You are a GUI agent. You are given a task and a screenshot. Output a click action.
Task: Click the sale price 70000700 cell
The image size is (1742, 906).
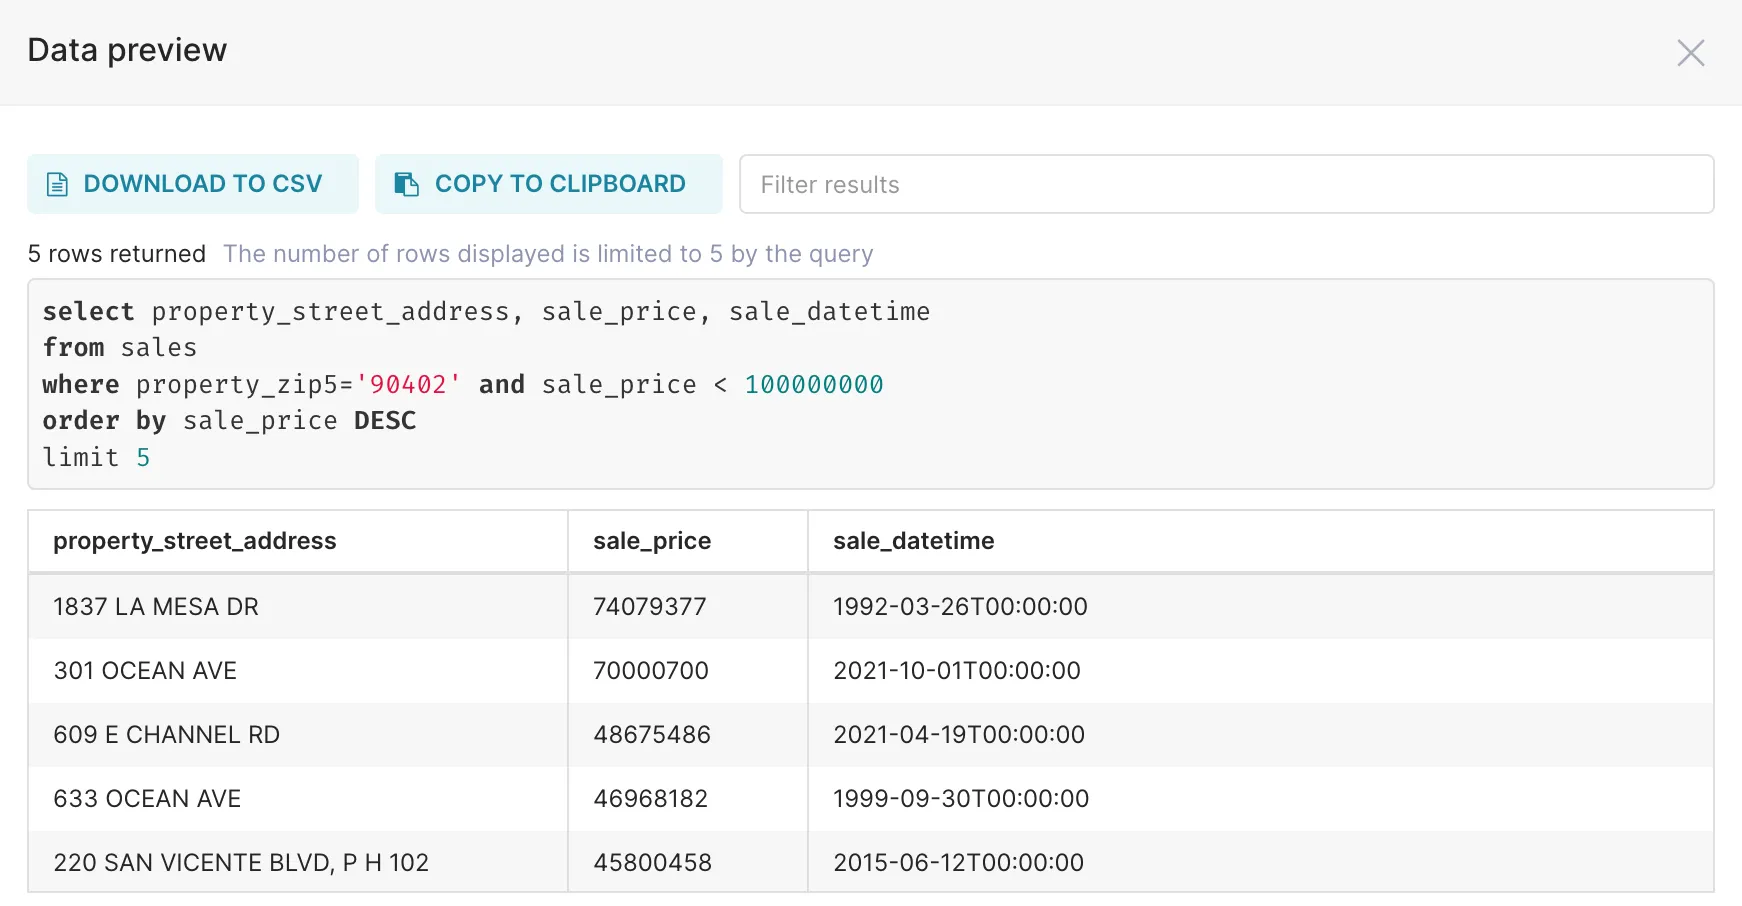tap(651, 671)
